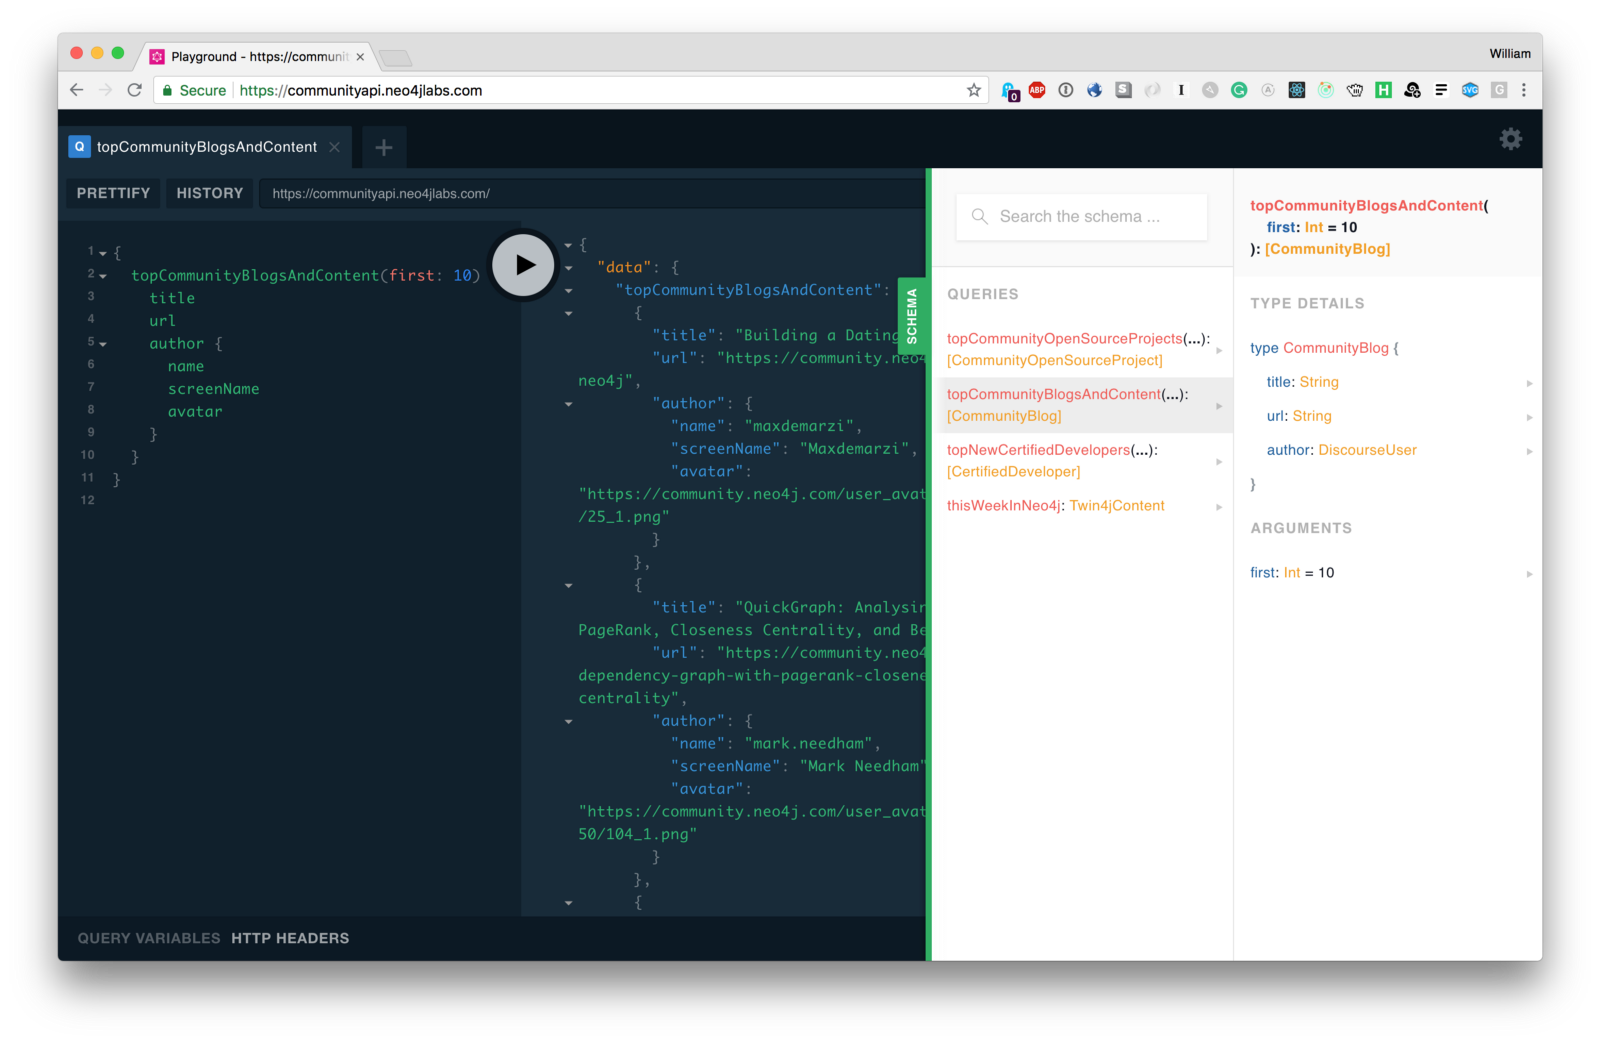
Task: Click the Adblock Plus extension icon
Action: (1037, 90)
